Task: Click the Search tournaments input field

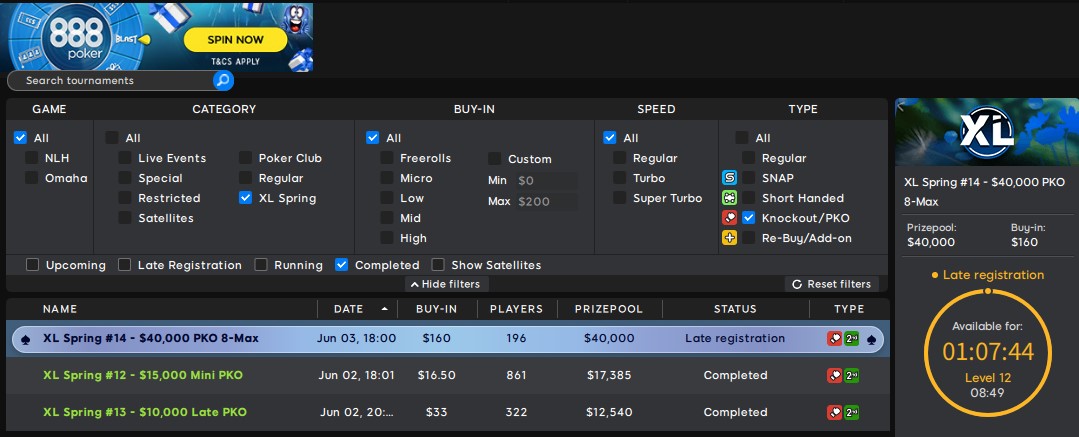Action: tap(110, 80)
